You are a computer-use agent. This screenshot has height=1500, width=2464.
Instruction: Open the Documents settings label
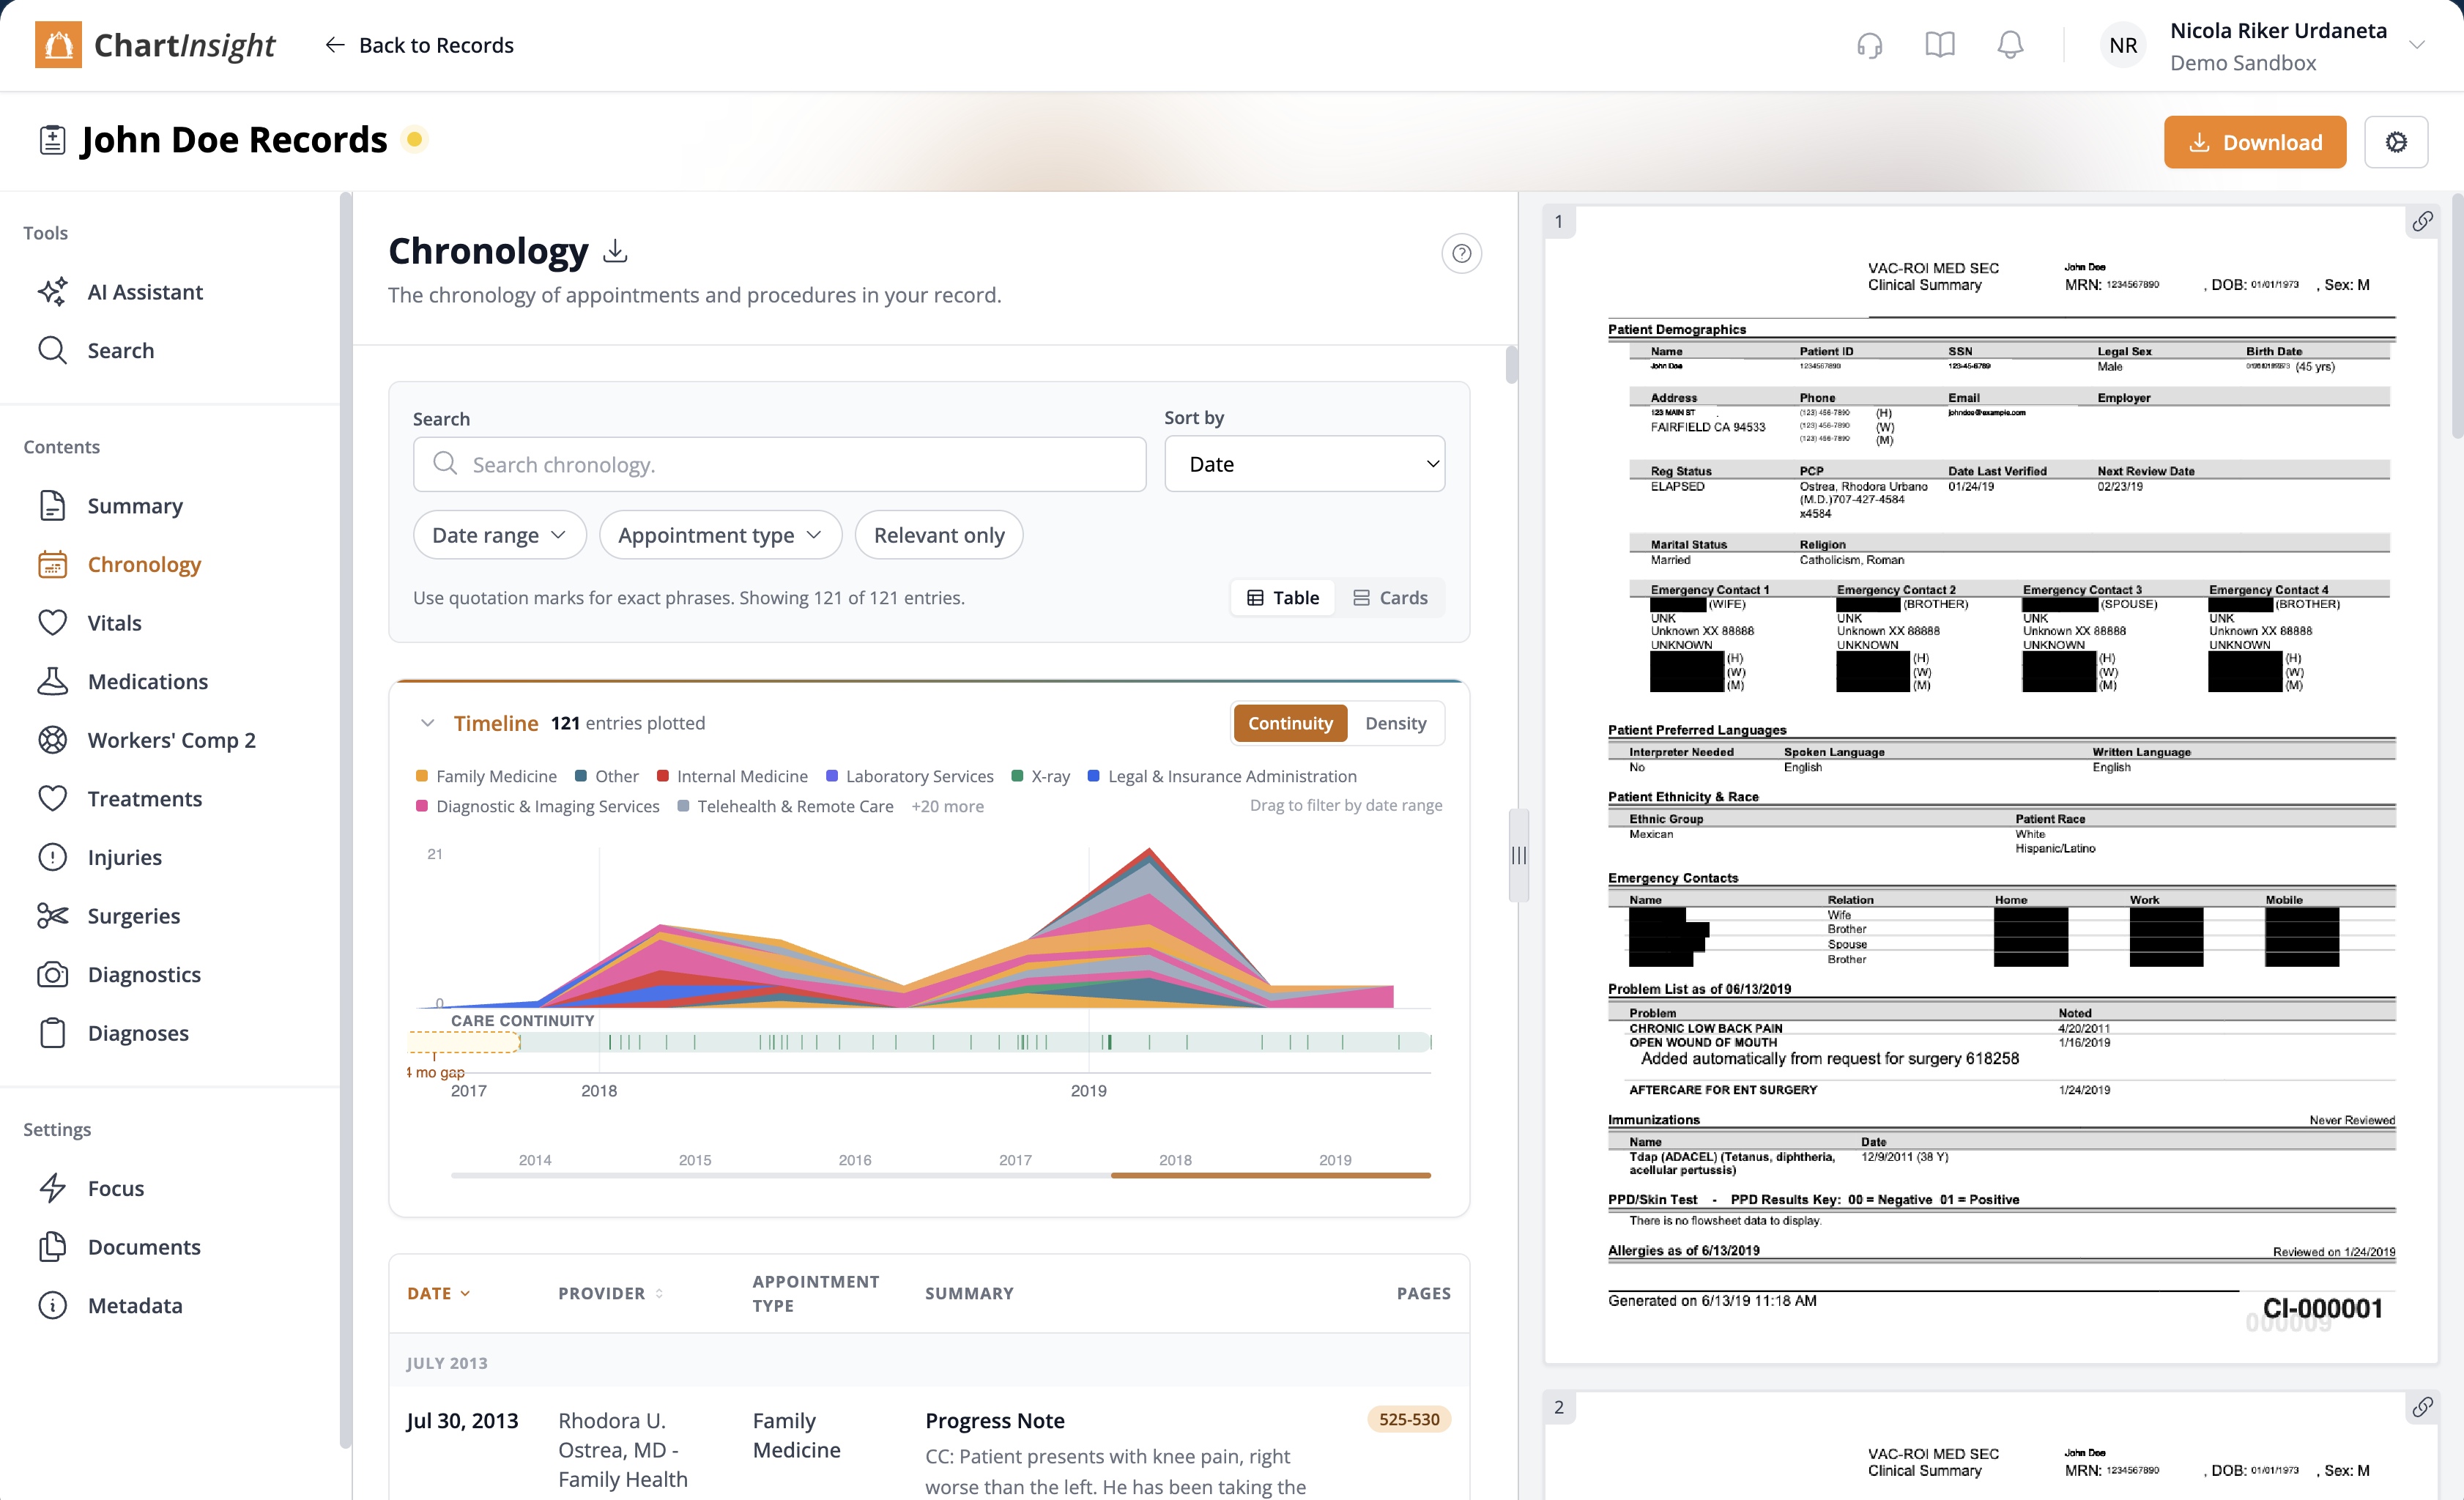pos(144,1246)
